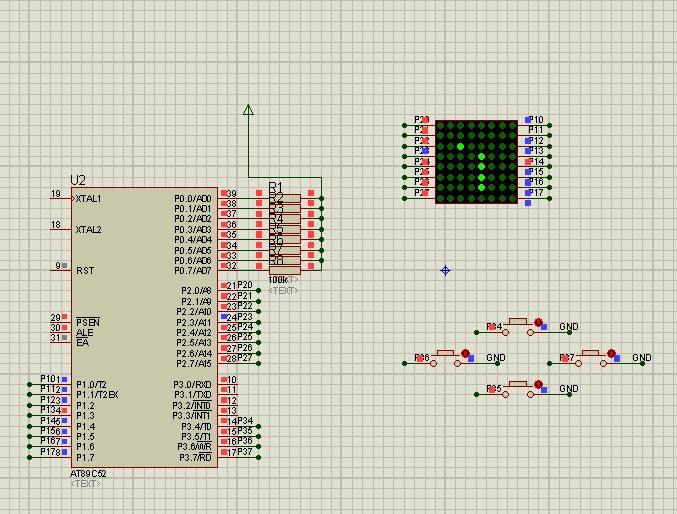This screenshot has height=514, width=677.
Task: Toggle the red latch dot on button P35
Action: [538, 384]
